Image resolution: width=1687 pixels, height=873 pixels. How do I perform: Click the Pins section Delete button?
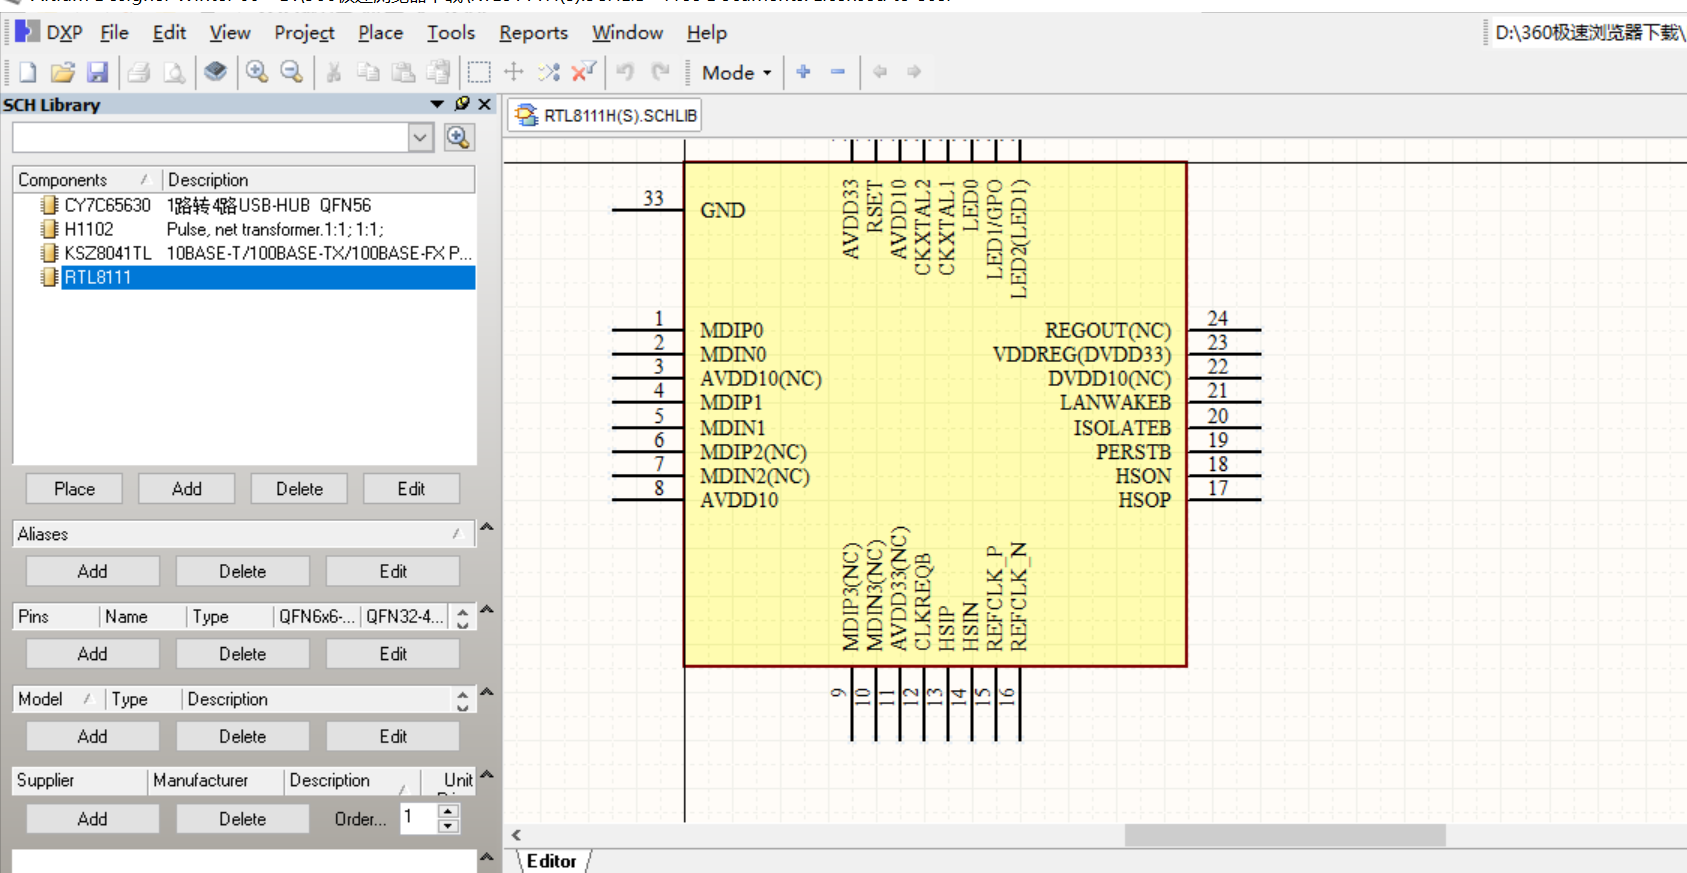243,654
